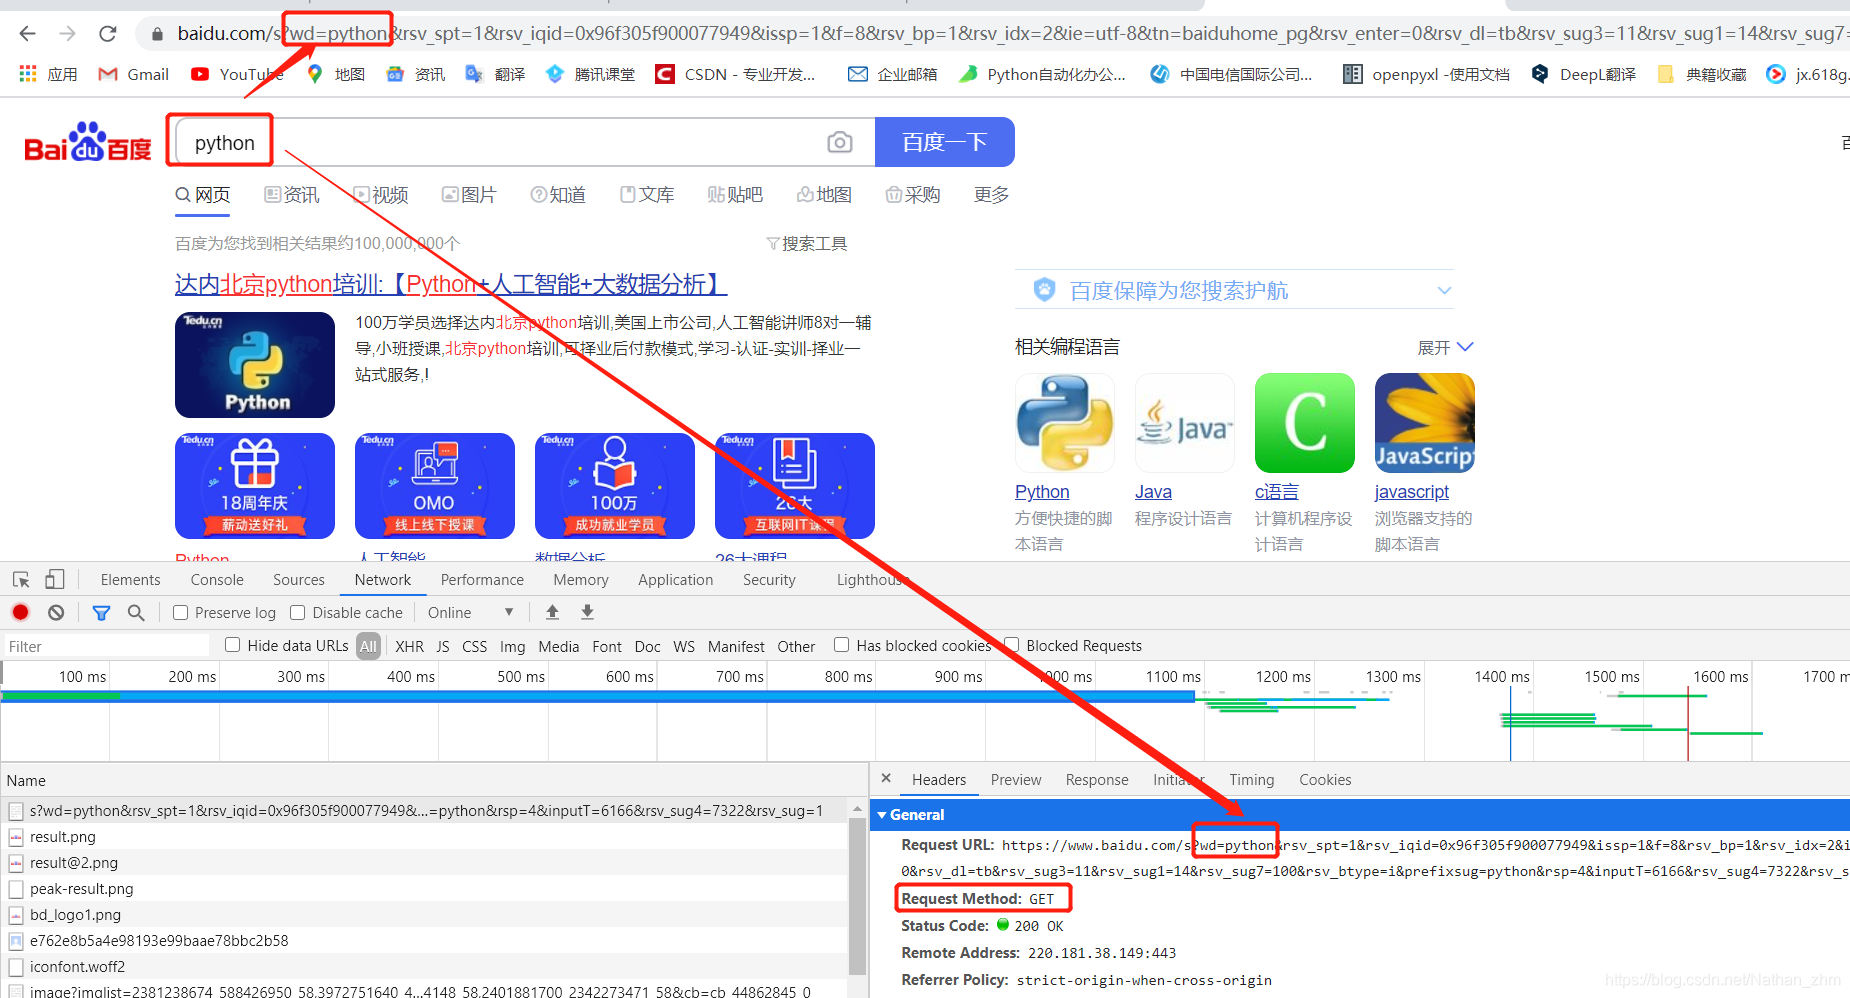The width and height of the screenshot is (1850, 998).
Task: Select the 资讯 search category
Action: pos(292,194)
